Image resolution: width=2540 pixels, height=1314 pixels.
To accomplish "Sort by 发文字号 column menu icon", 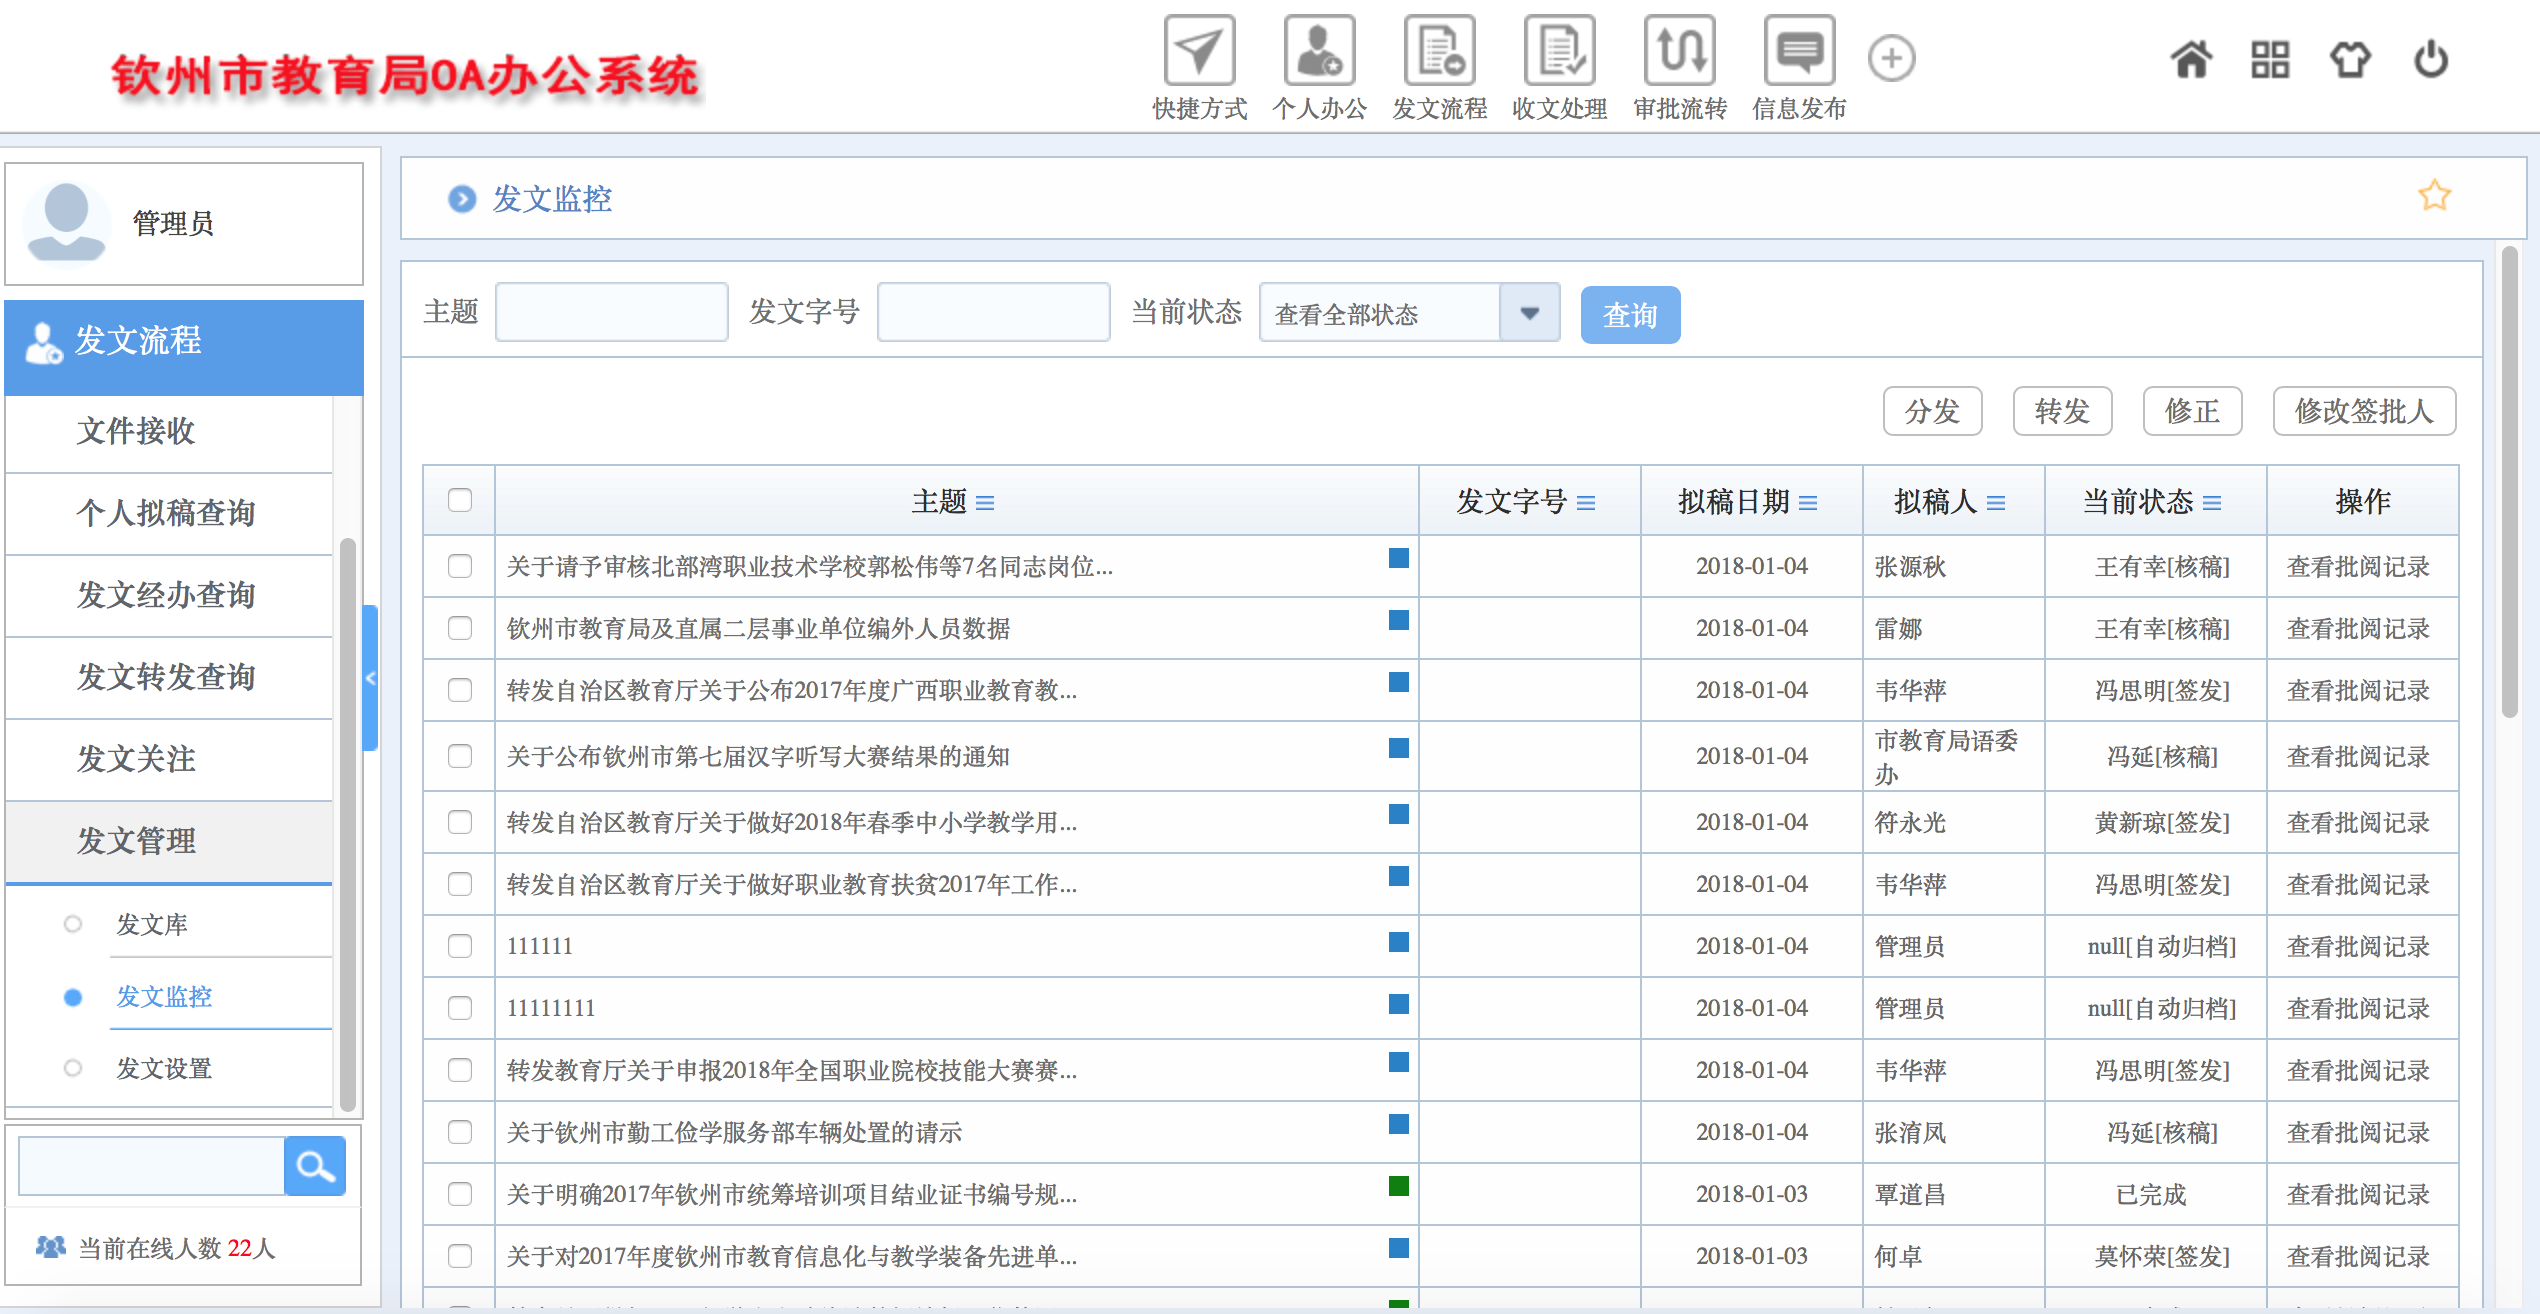I will [1586, 503].
